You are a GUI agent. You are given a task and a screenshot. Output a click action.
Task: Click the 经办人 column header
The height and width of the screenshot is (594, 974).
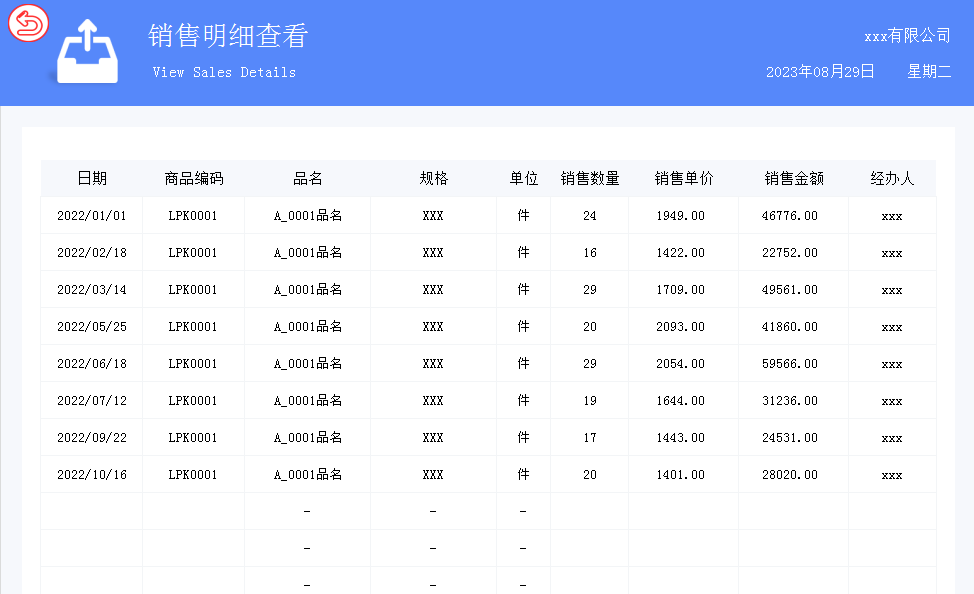click(x=892, y=179)
